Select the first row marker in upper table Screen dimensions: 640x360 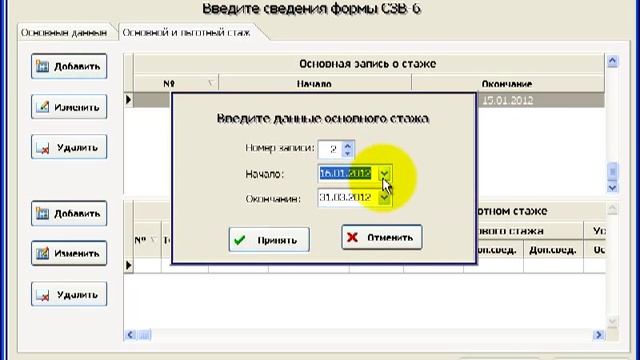129,100
